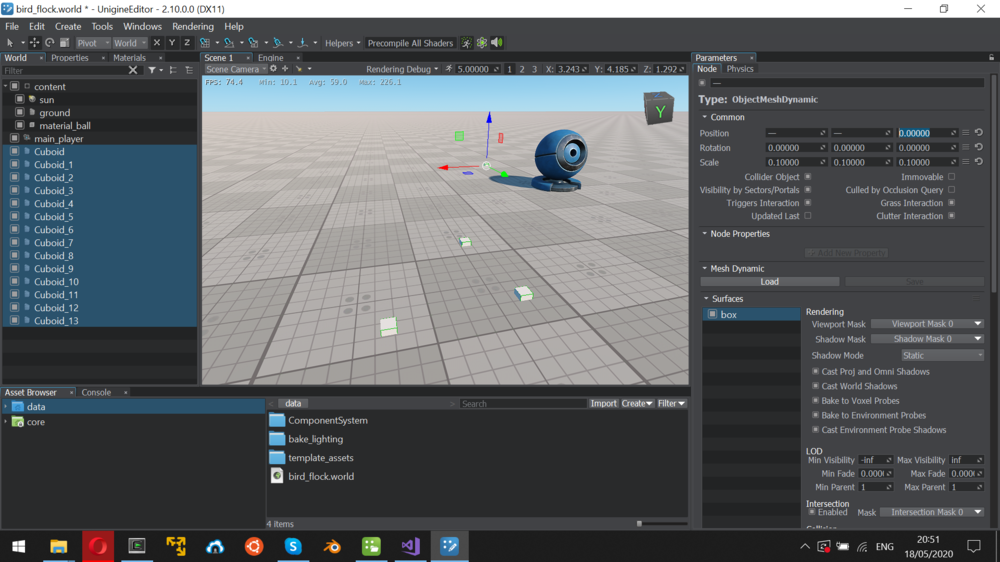The image size is (1000, 562).
Task: Disable Cast World Shadows option
Action: [816, 386]
